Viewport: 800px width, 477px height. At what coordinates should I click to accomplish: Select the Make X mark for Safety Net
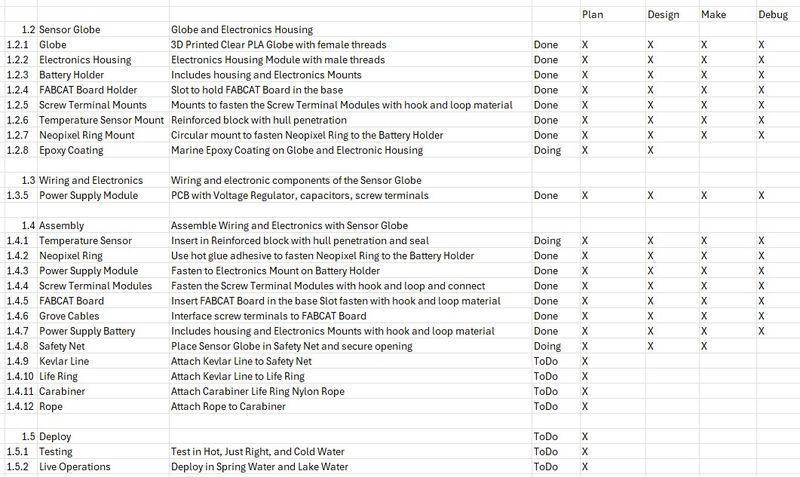pyautogui.click(x=704, y=346)
